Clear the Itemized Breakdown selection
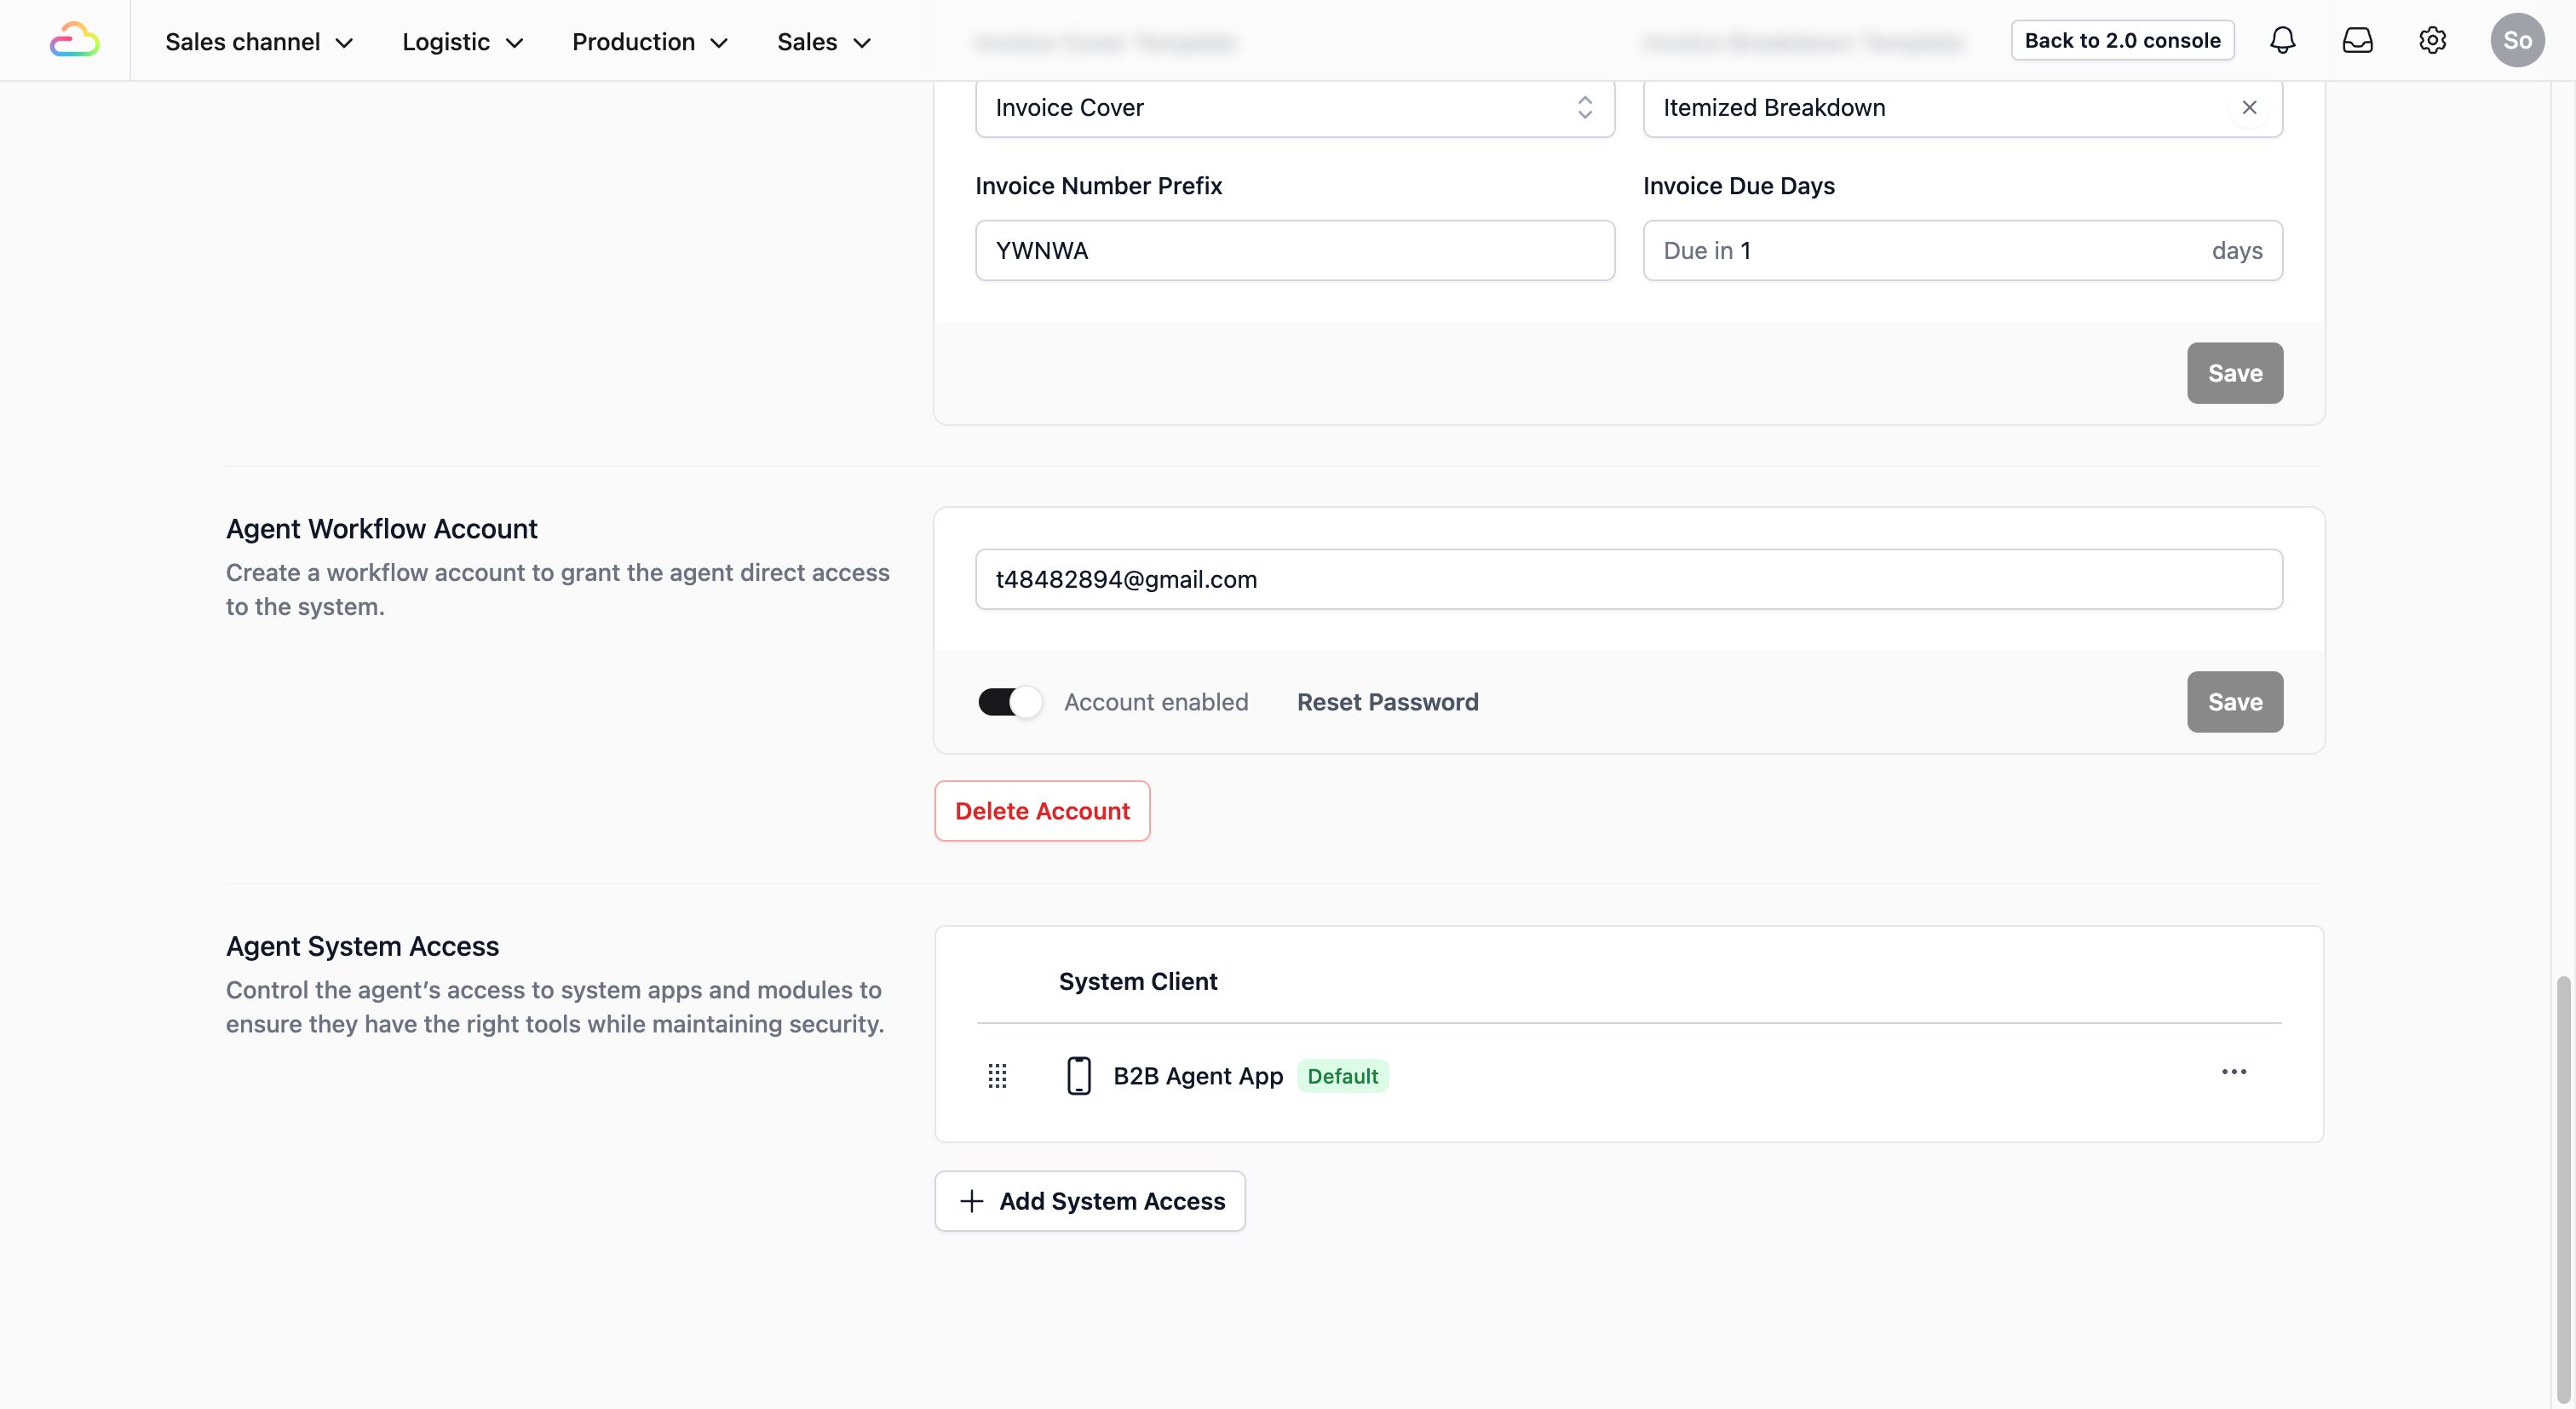2576x1409 pixels. coord(2249,107)
